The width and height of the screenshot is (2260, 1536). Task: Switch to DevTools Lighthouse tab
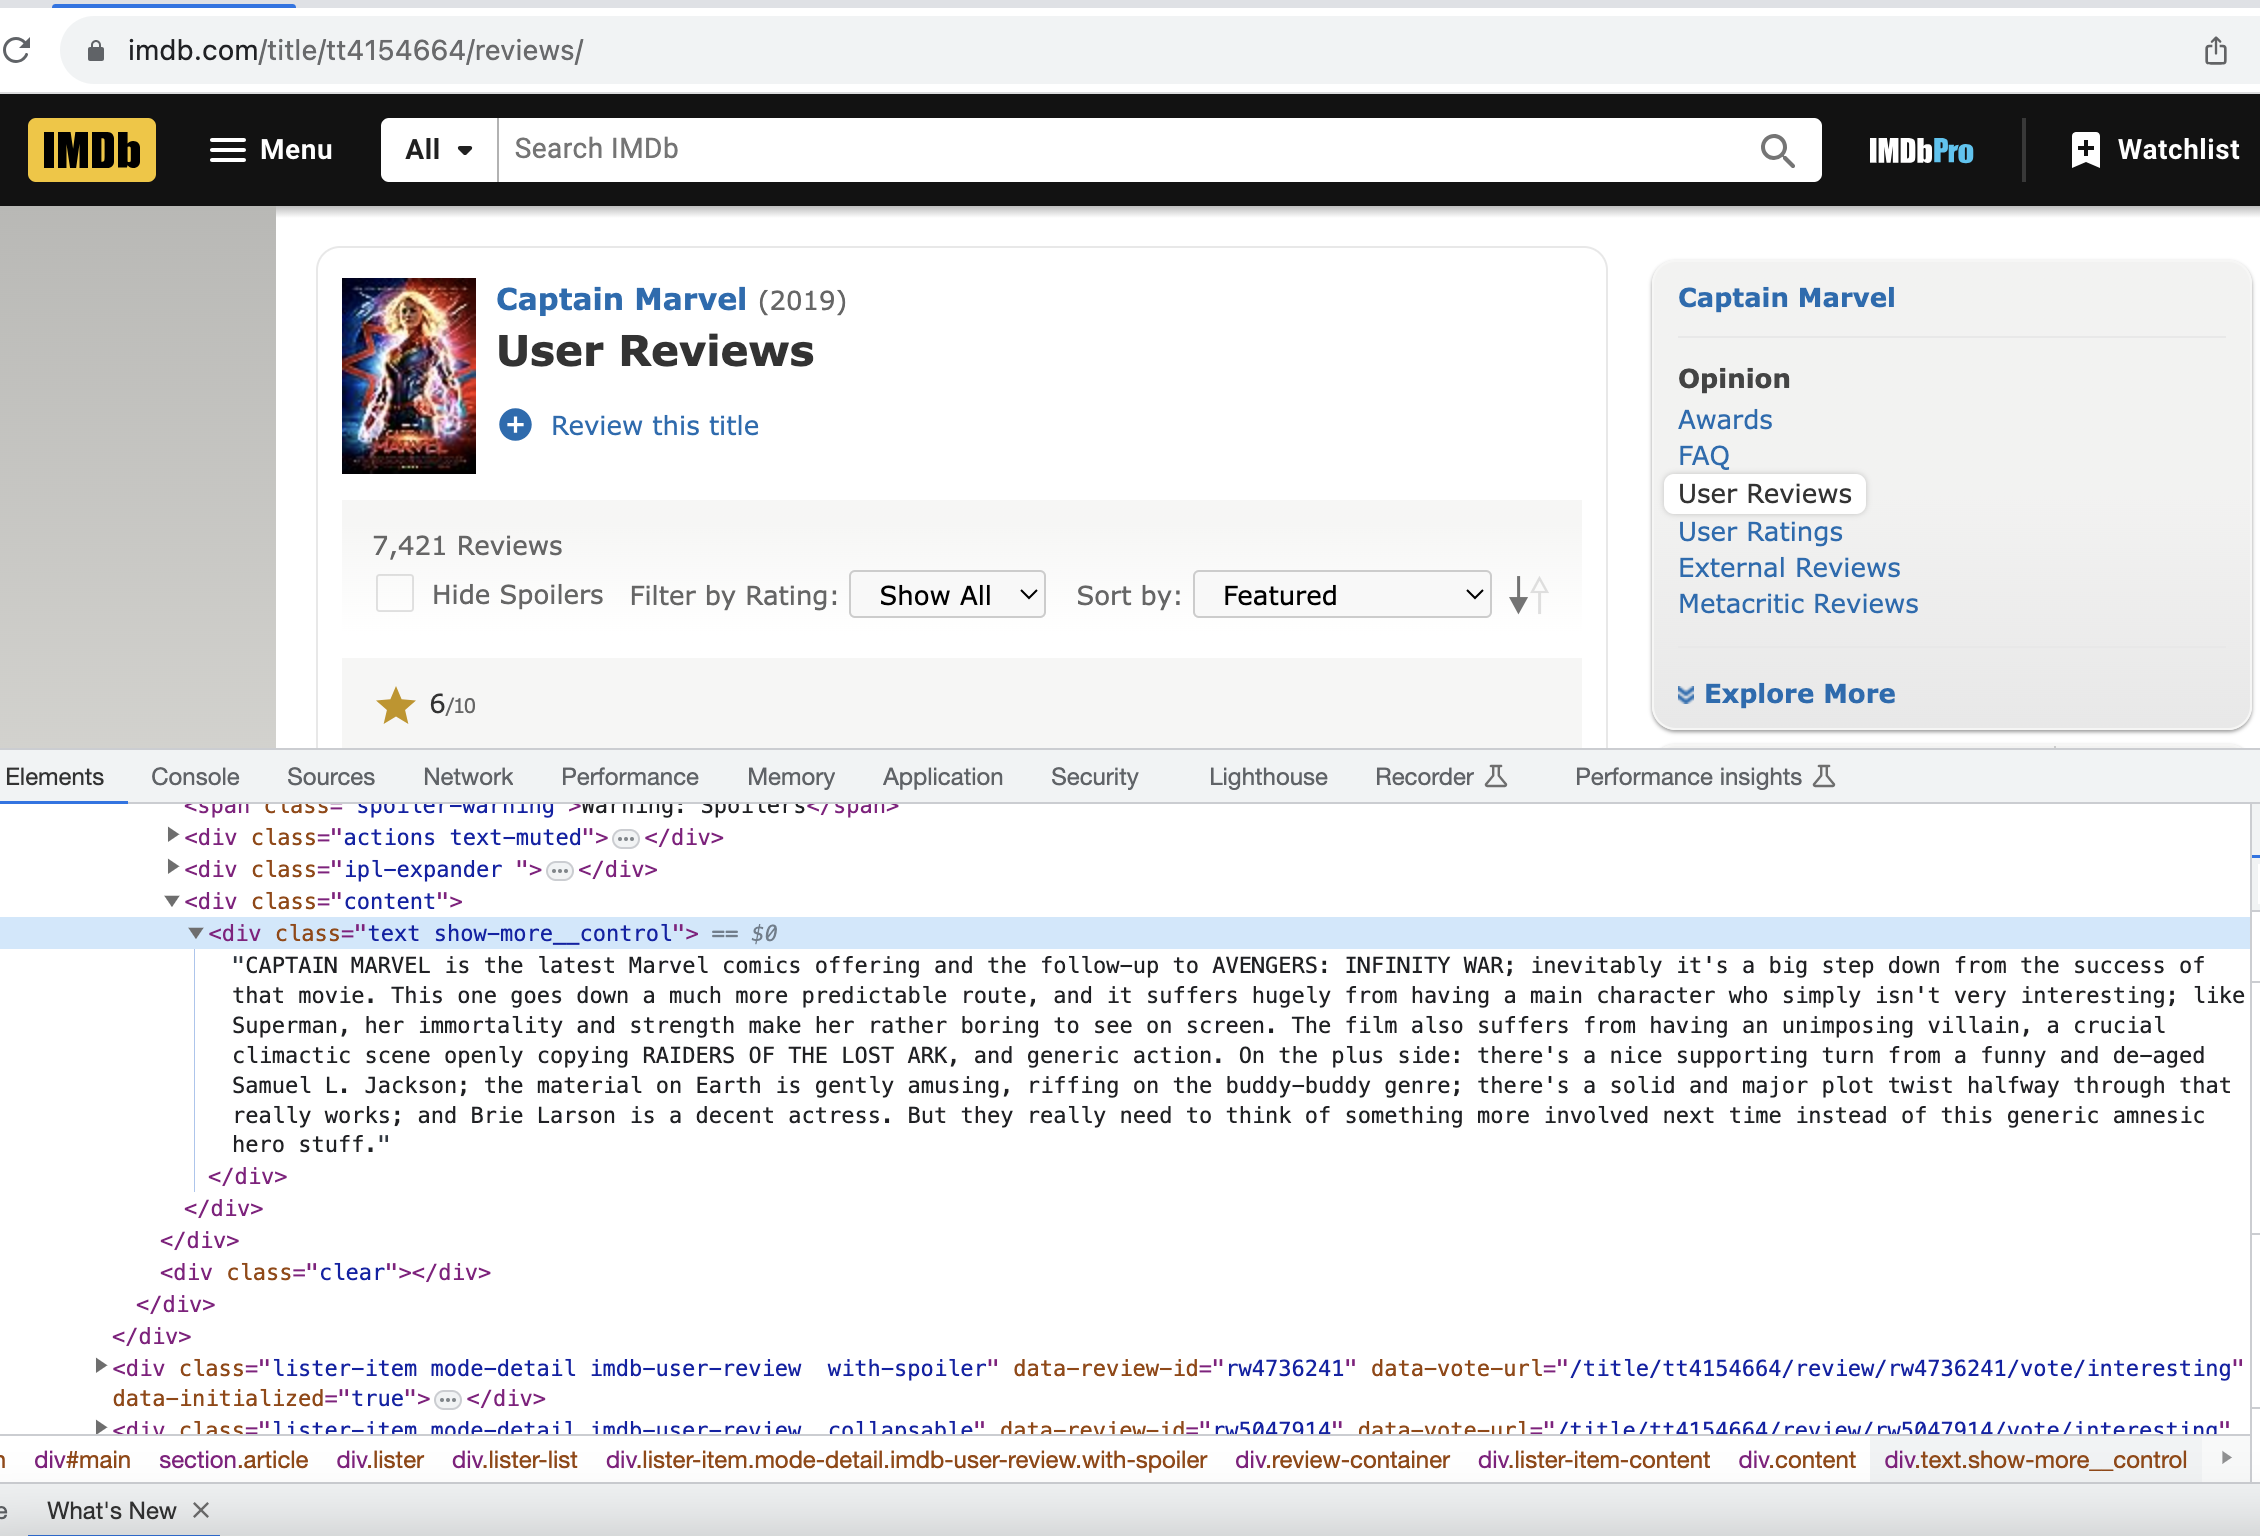click(x=1268, y=777)
